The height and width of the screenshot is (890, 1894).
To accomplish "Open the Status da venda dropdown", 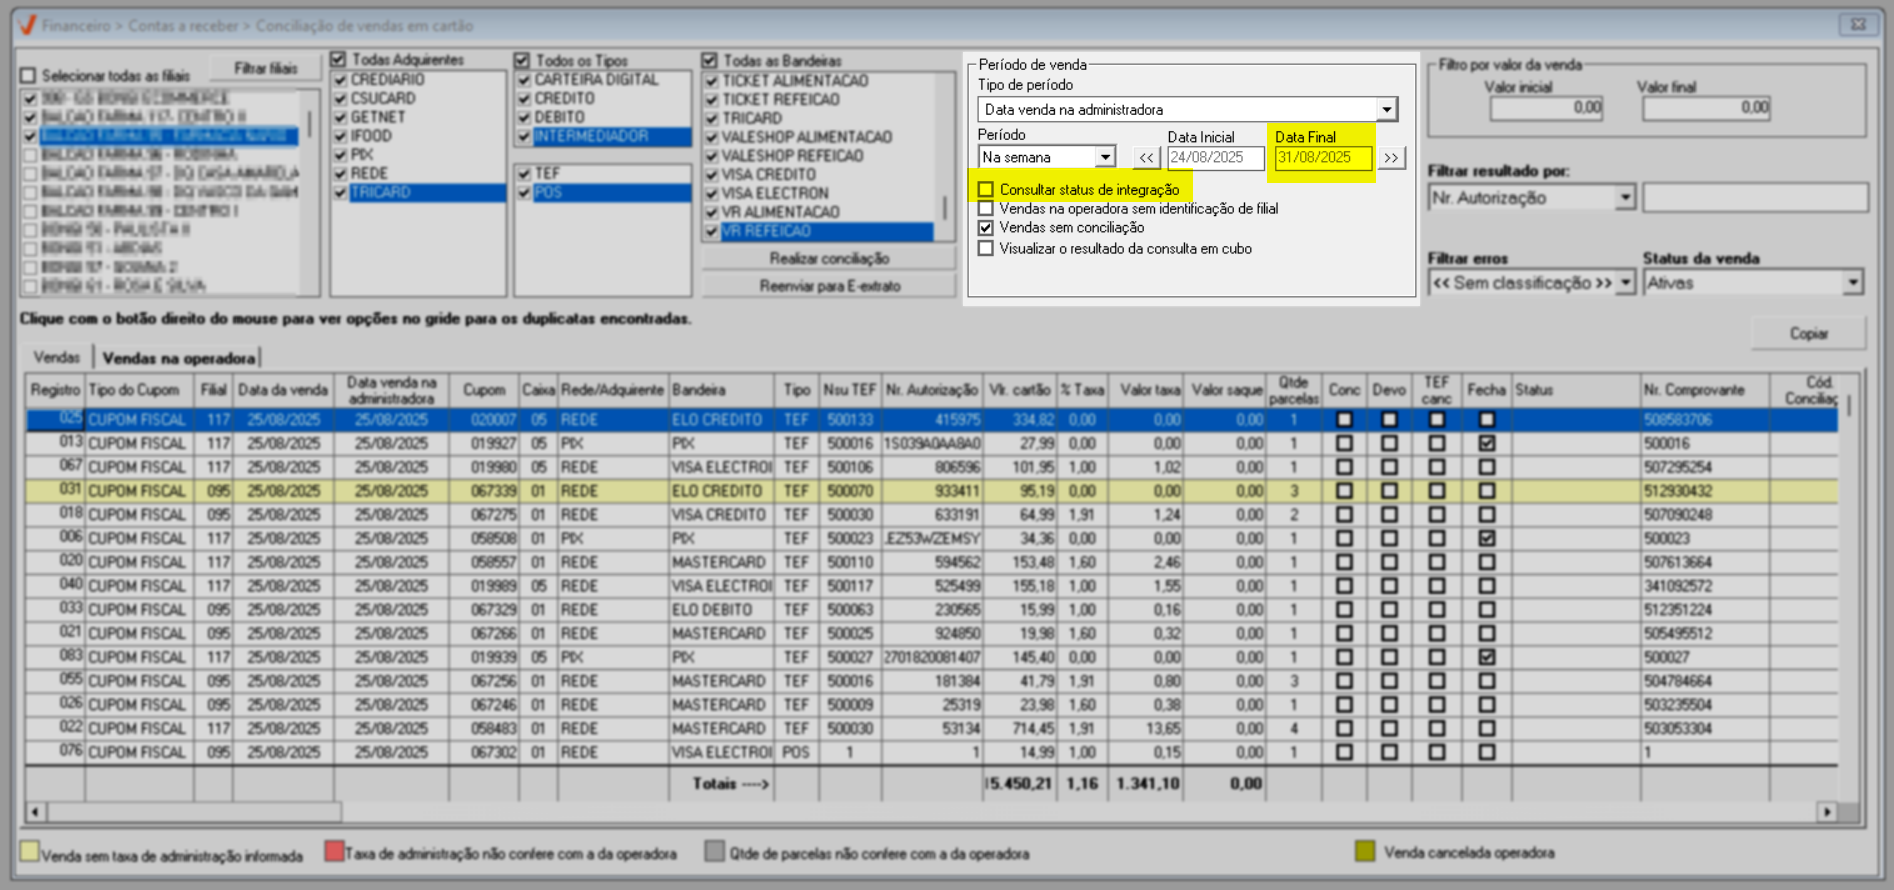I will click(1852, 283).
